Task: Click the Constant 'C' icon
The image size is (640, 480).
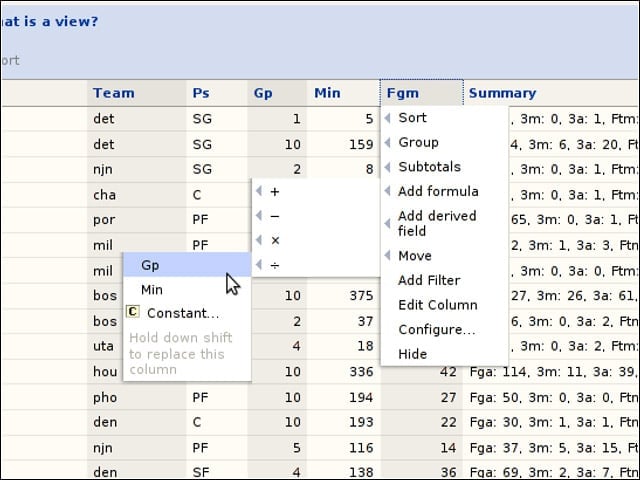Action: [133, 312]
